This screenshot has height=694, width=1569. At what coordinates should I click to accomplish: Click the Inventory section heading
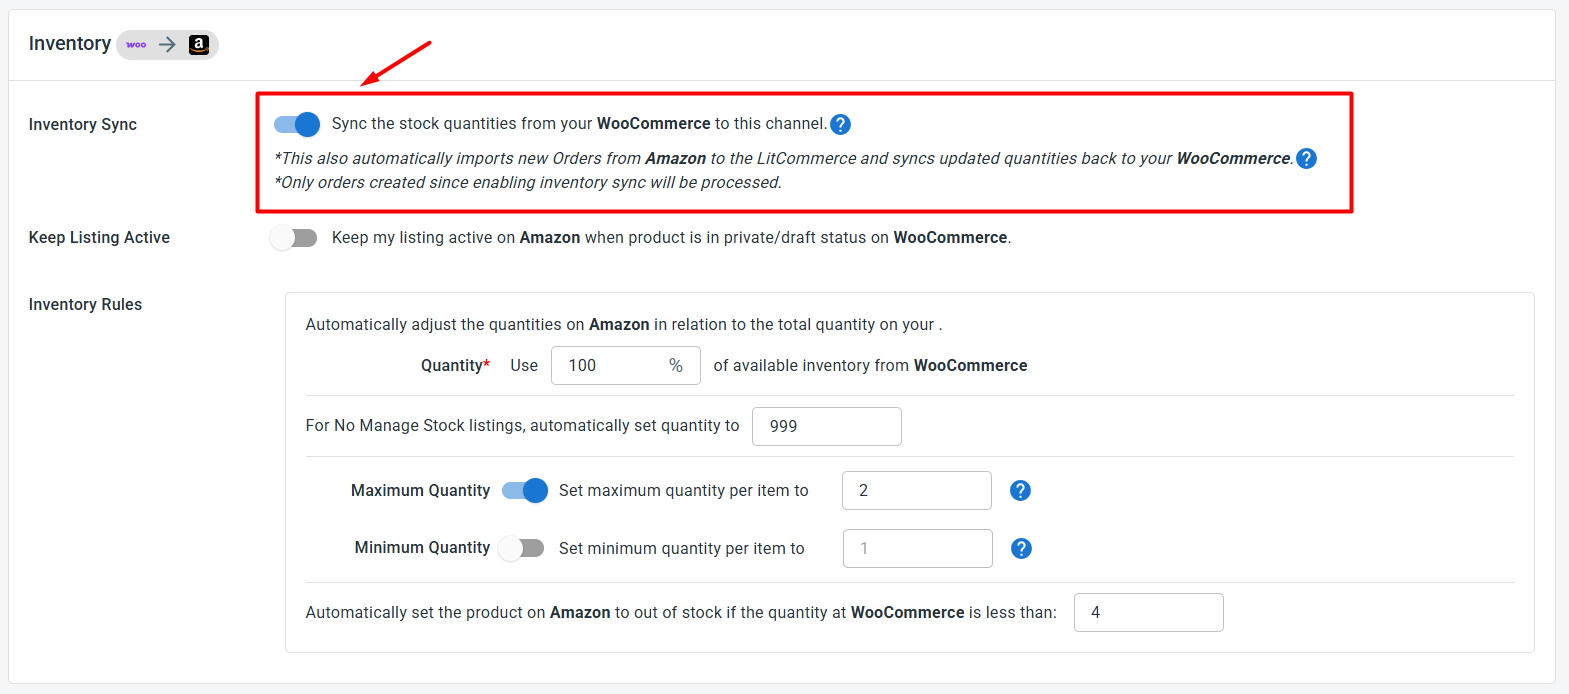click(70, 44)
